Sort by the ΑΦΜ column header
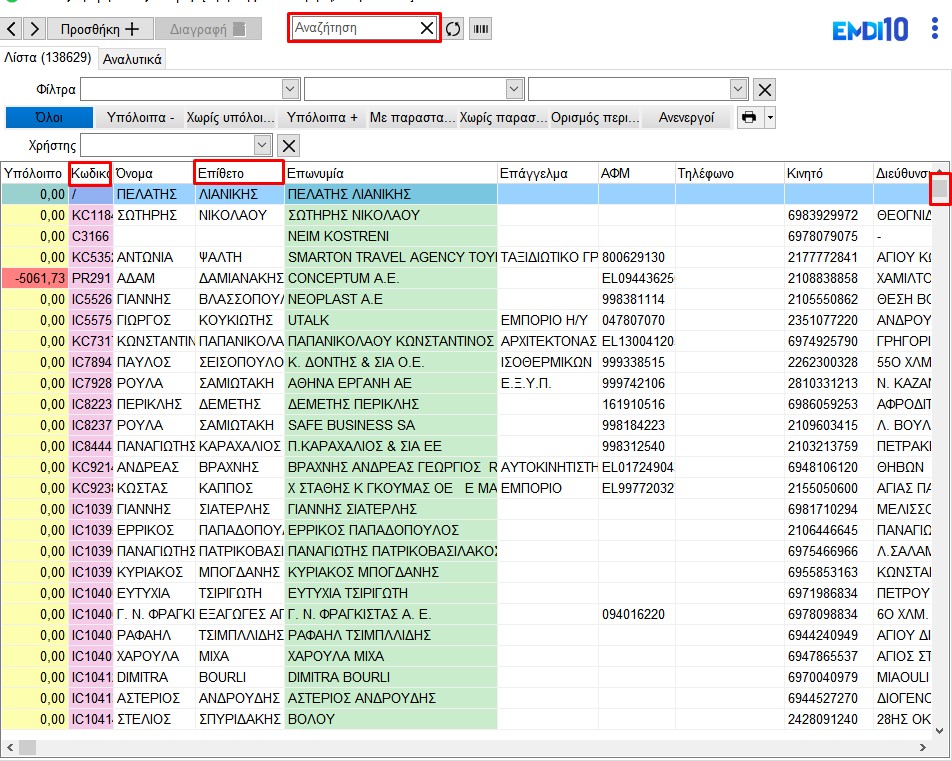 [637, 173]
